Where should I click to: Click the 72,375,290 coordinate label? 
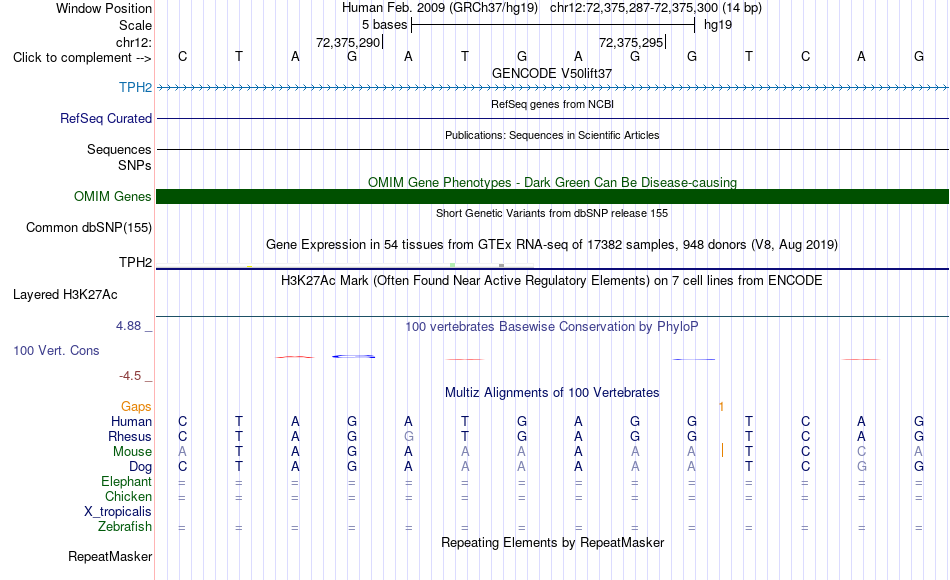pos(348,42)
